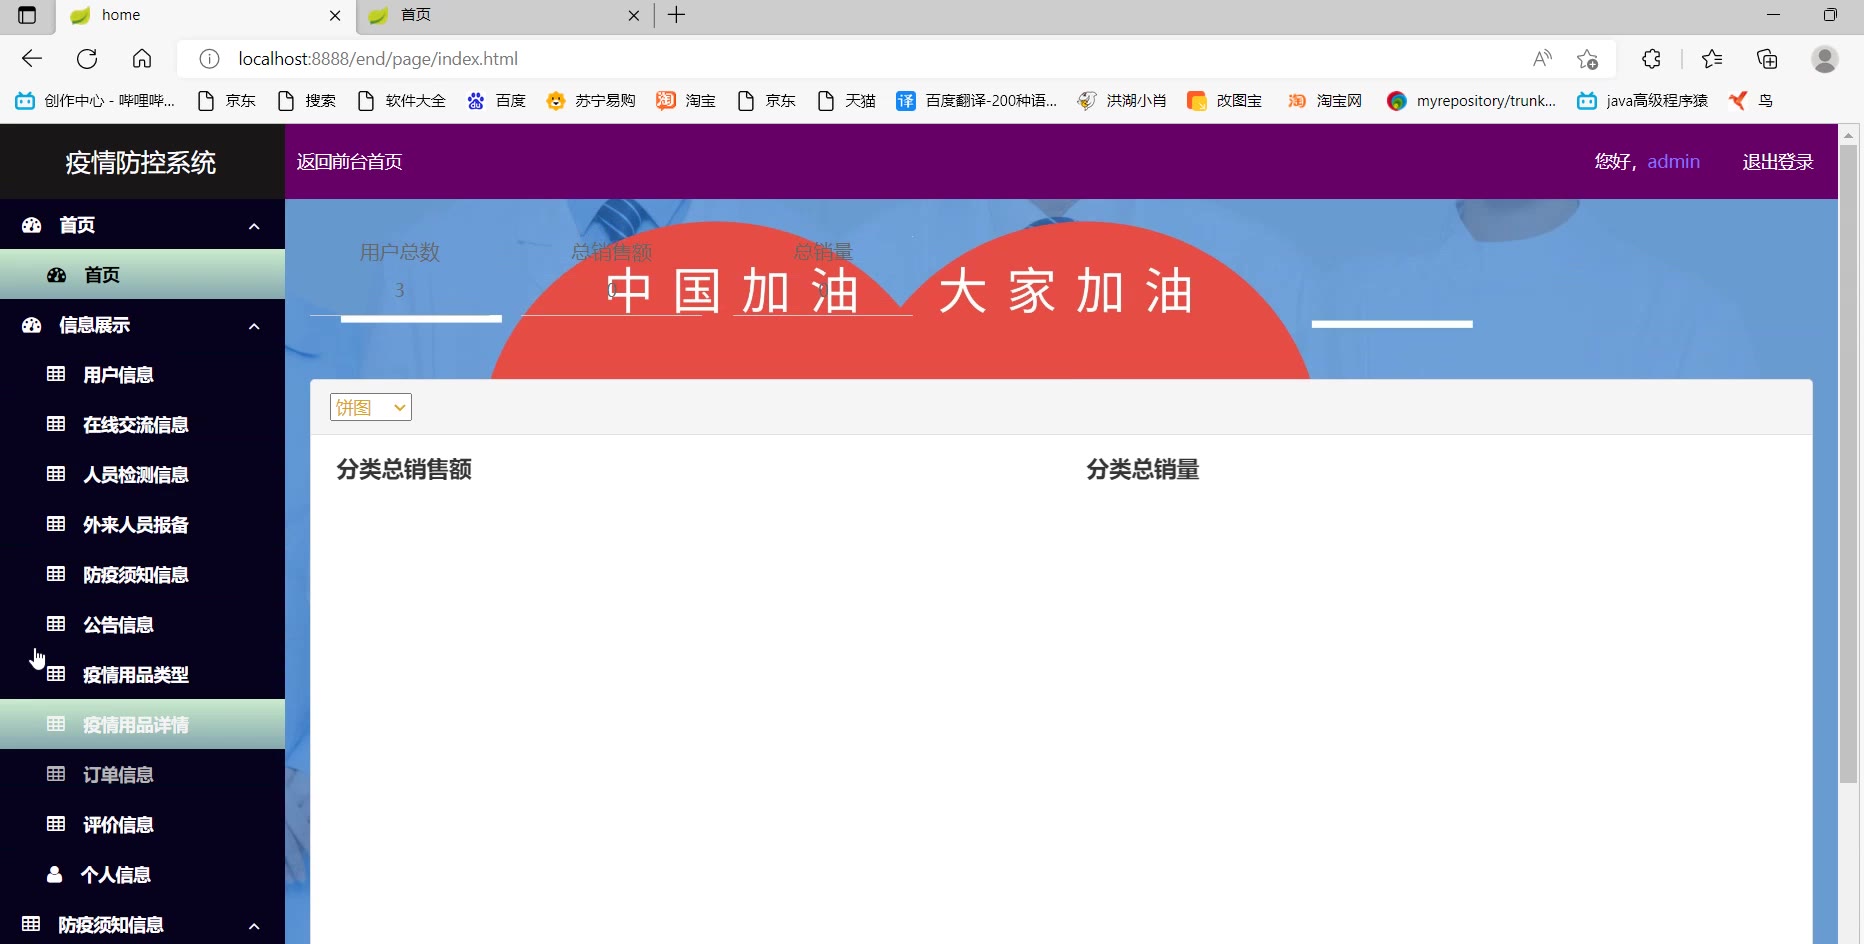Open the 创作中心 bookmark

pos(95,101)
